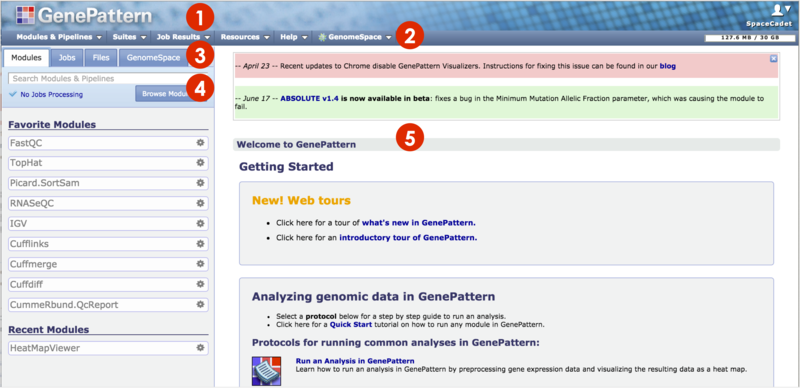800x388 pixels.
Task: Select the Cufflinks favorite module
Action: (x=108, y=244)
